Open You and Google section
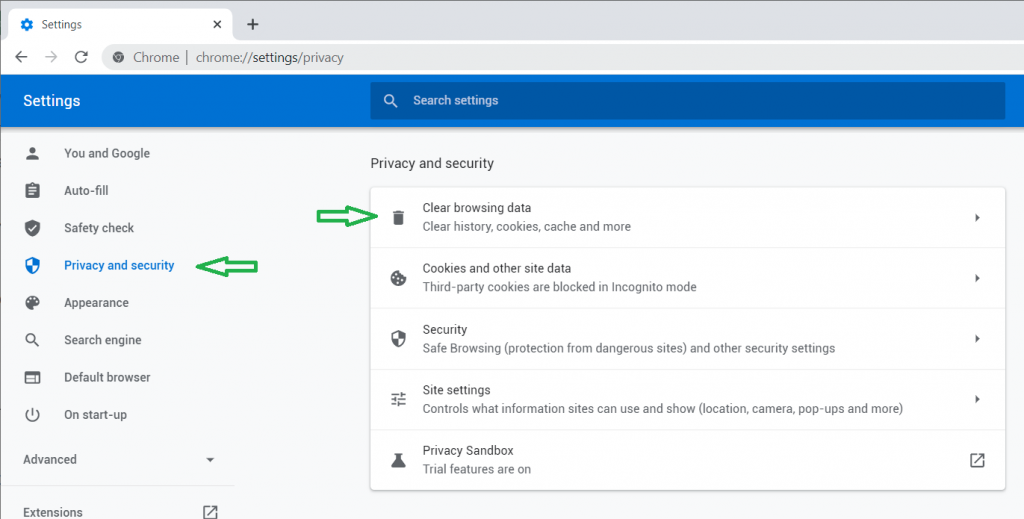This screenshot has height=519, width=1024. 107,153
